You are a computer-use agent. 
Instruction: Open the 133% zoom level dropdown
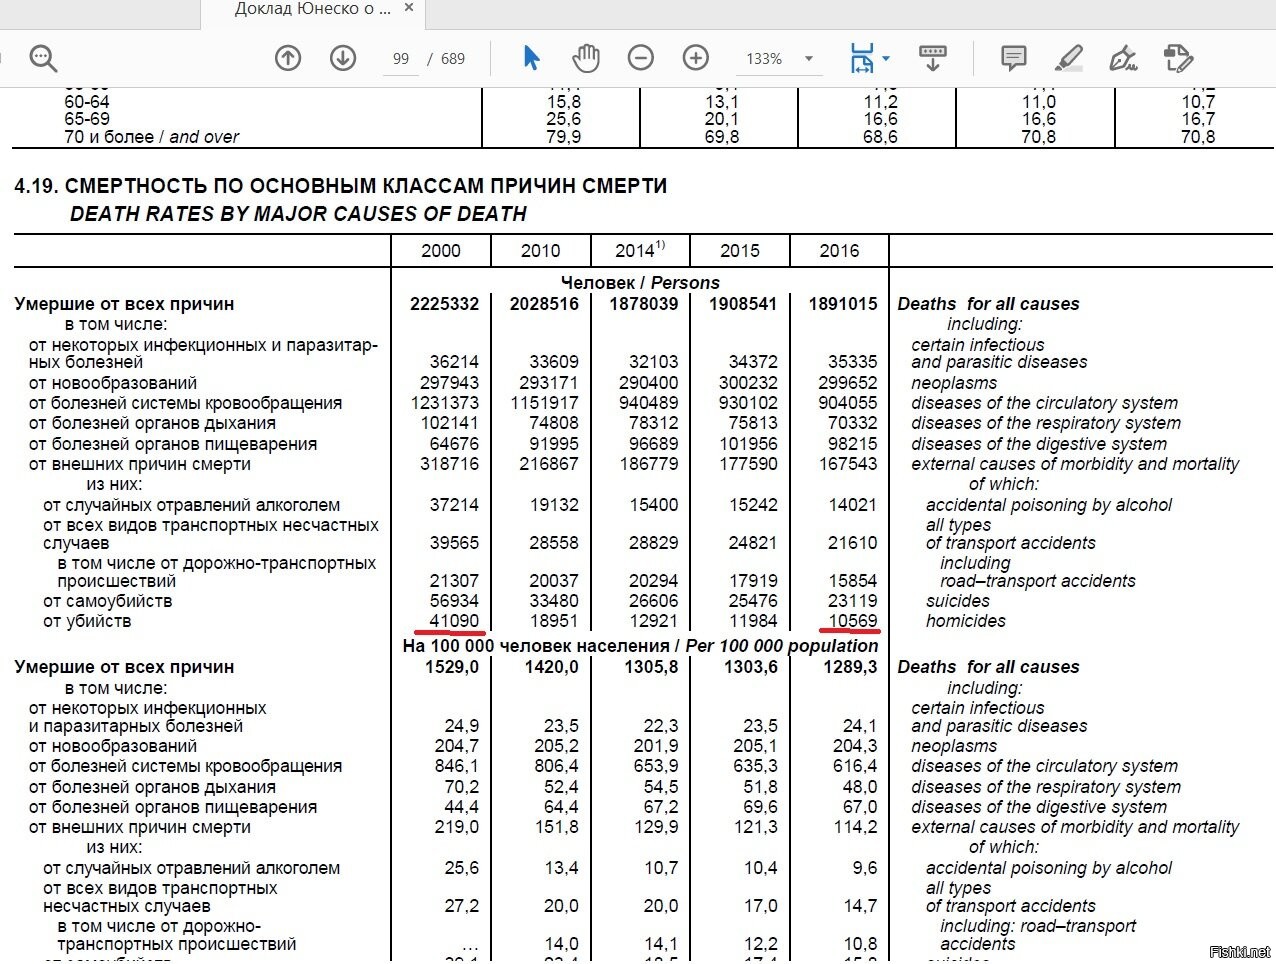[x=780, y=59]
